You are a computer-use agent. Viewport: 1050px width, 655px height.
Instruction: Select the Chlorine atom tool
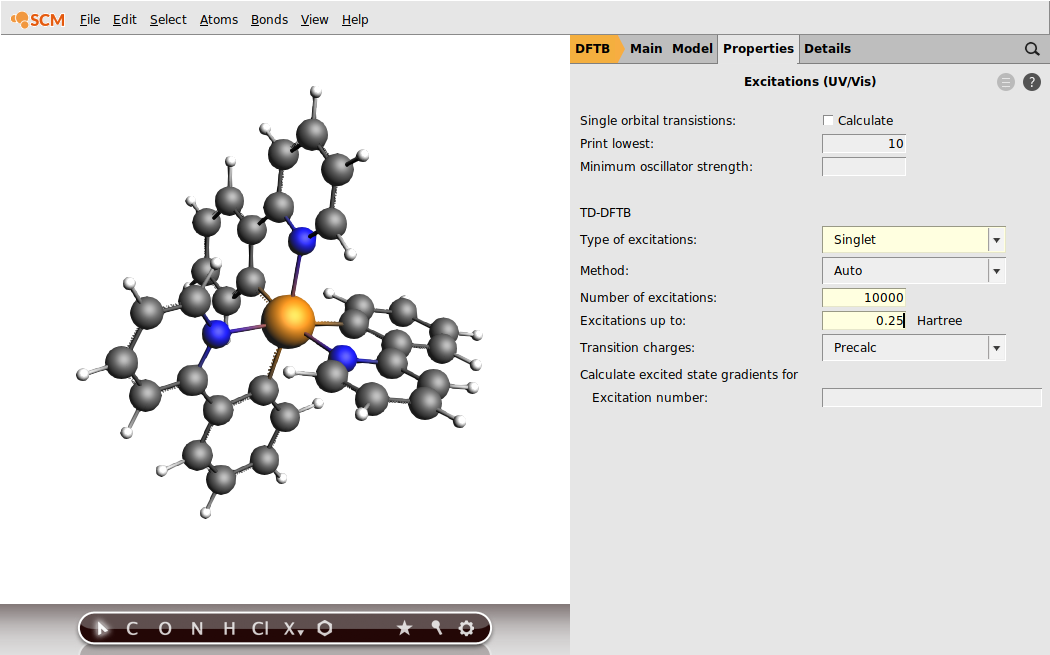coord(258,628)
